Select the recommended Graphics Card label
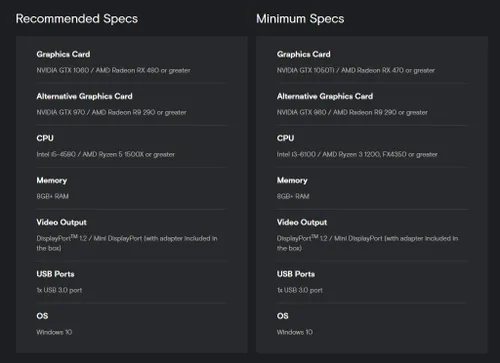This screenshot has width=500, height=363. click(63, 54)
